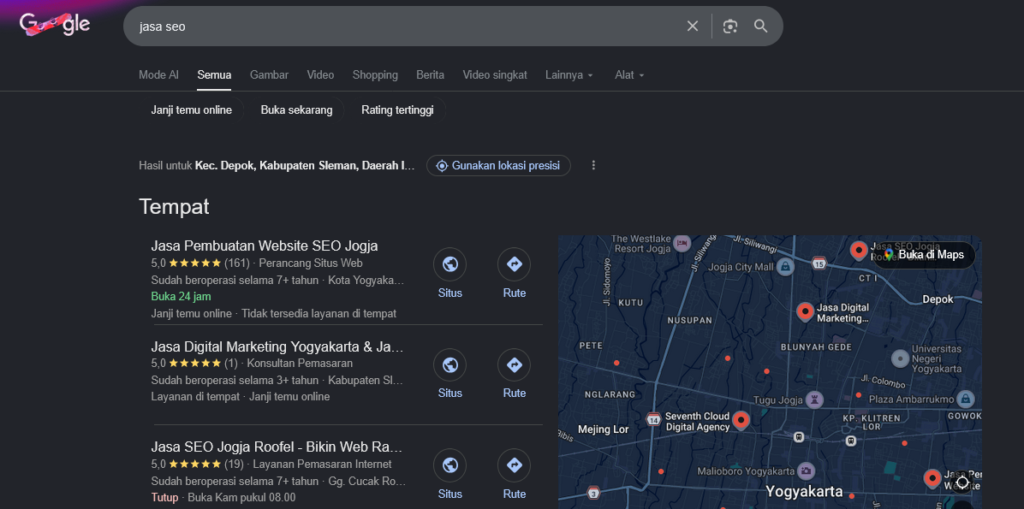Click Seventh Cloud Digital Agency map pin
This screenshot has width=1024, height=509.
point(740,419)
